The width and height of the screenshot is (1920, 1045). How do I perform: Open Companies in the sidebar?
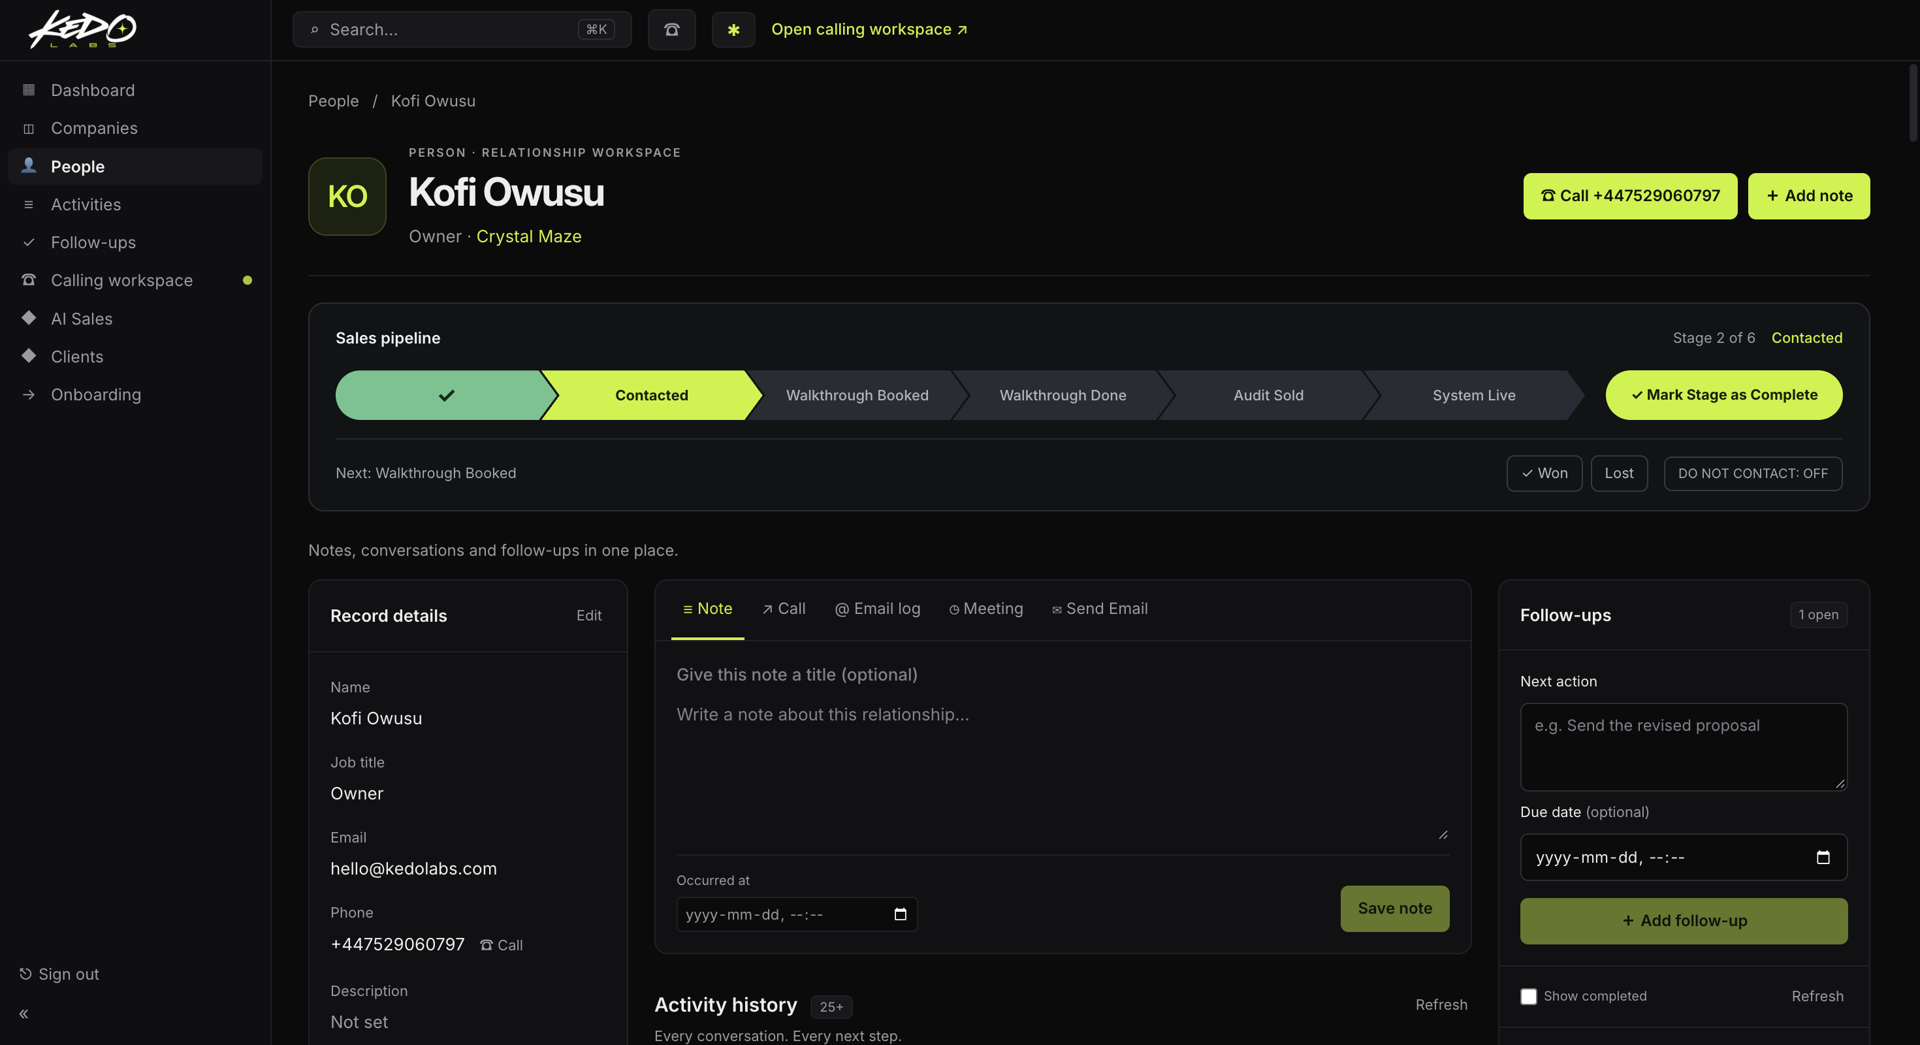[x=135, y=128]
